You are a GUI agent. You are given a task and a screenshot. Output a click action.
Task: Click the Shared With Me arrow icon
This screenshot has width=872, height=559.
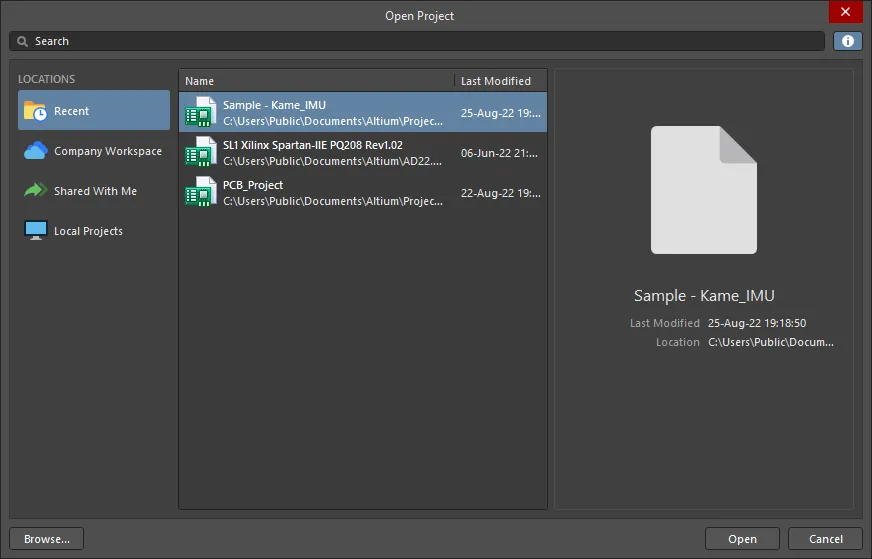point(35,191)
